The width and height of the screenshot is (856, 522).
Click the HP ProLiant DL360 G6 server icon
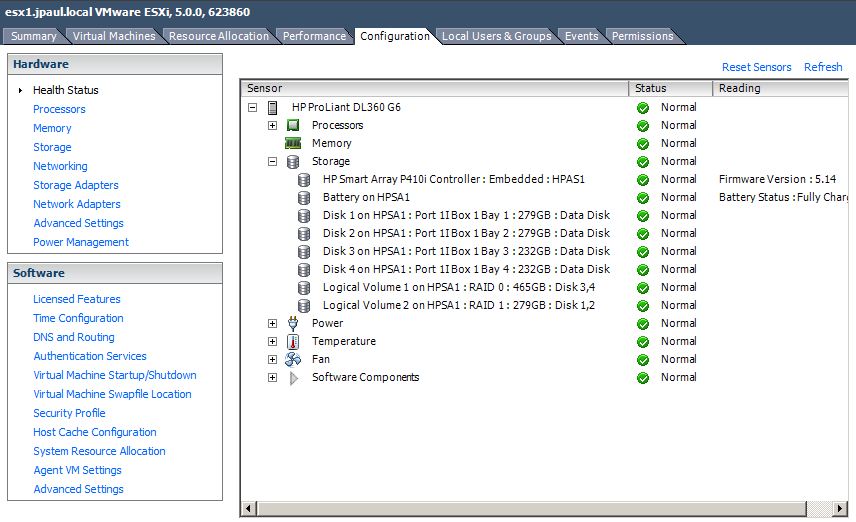click(272, 108)
